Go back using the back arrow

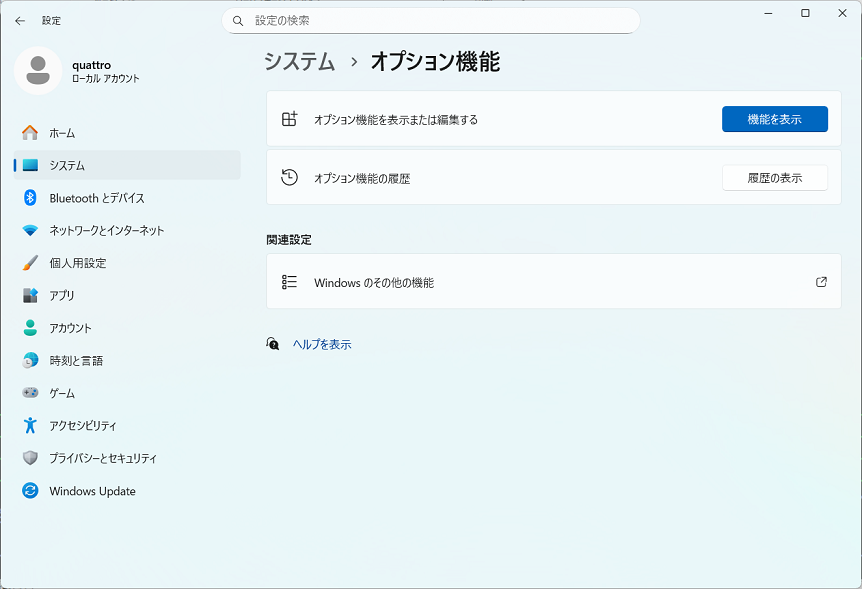click(20, 20)
